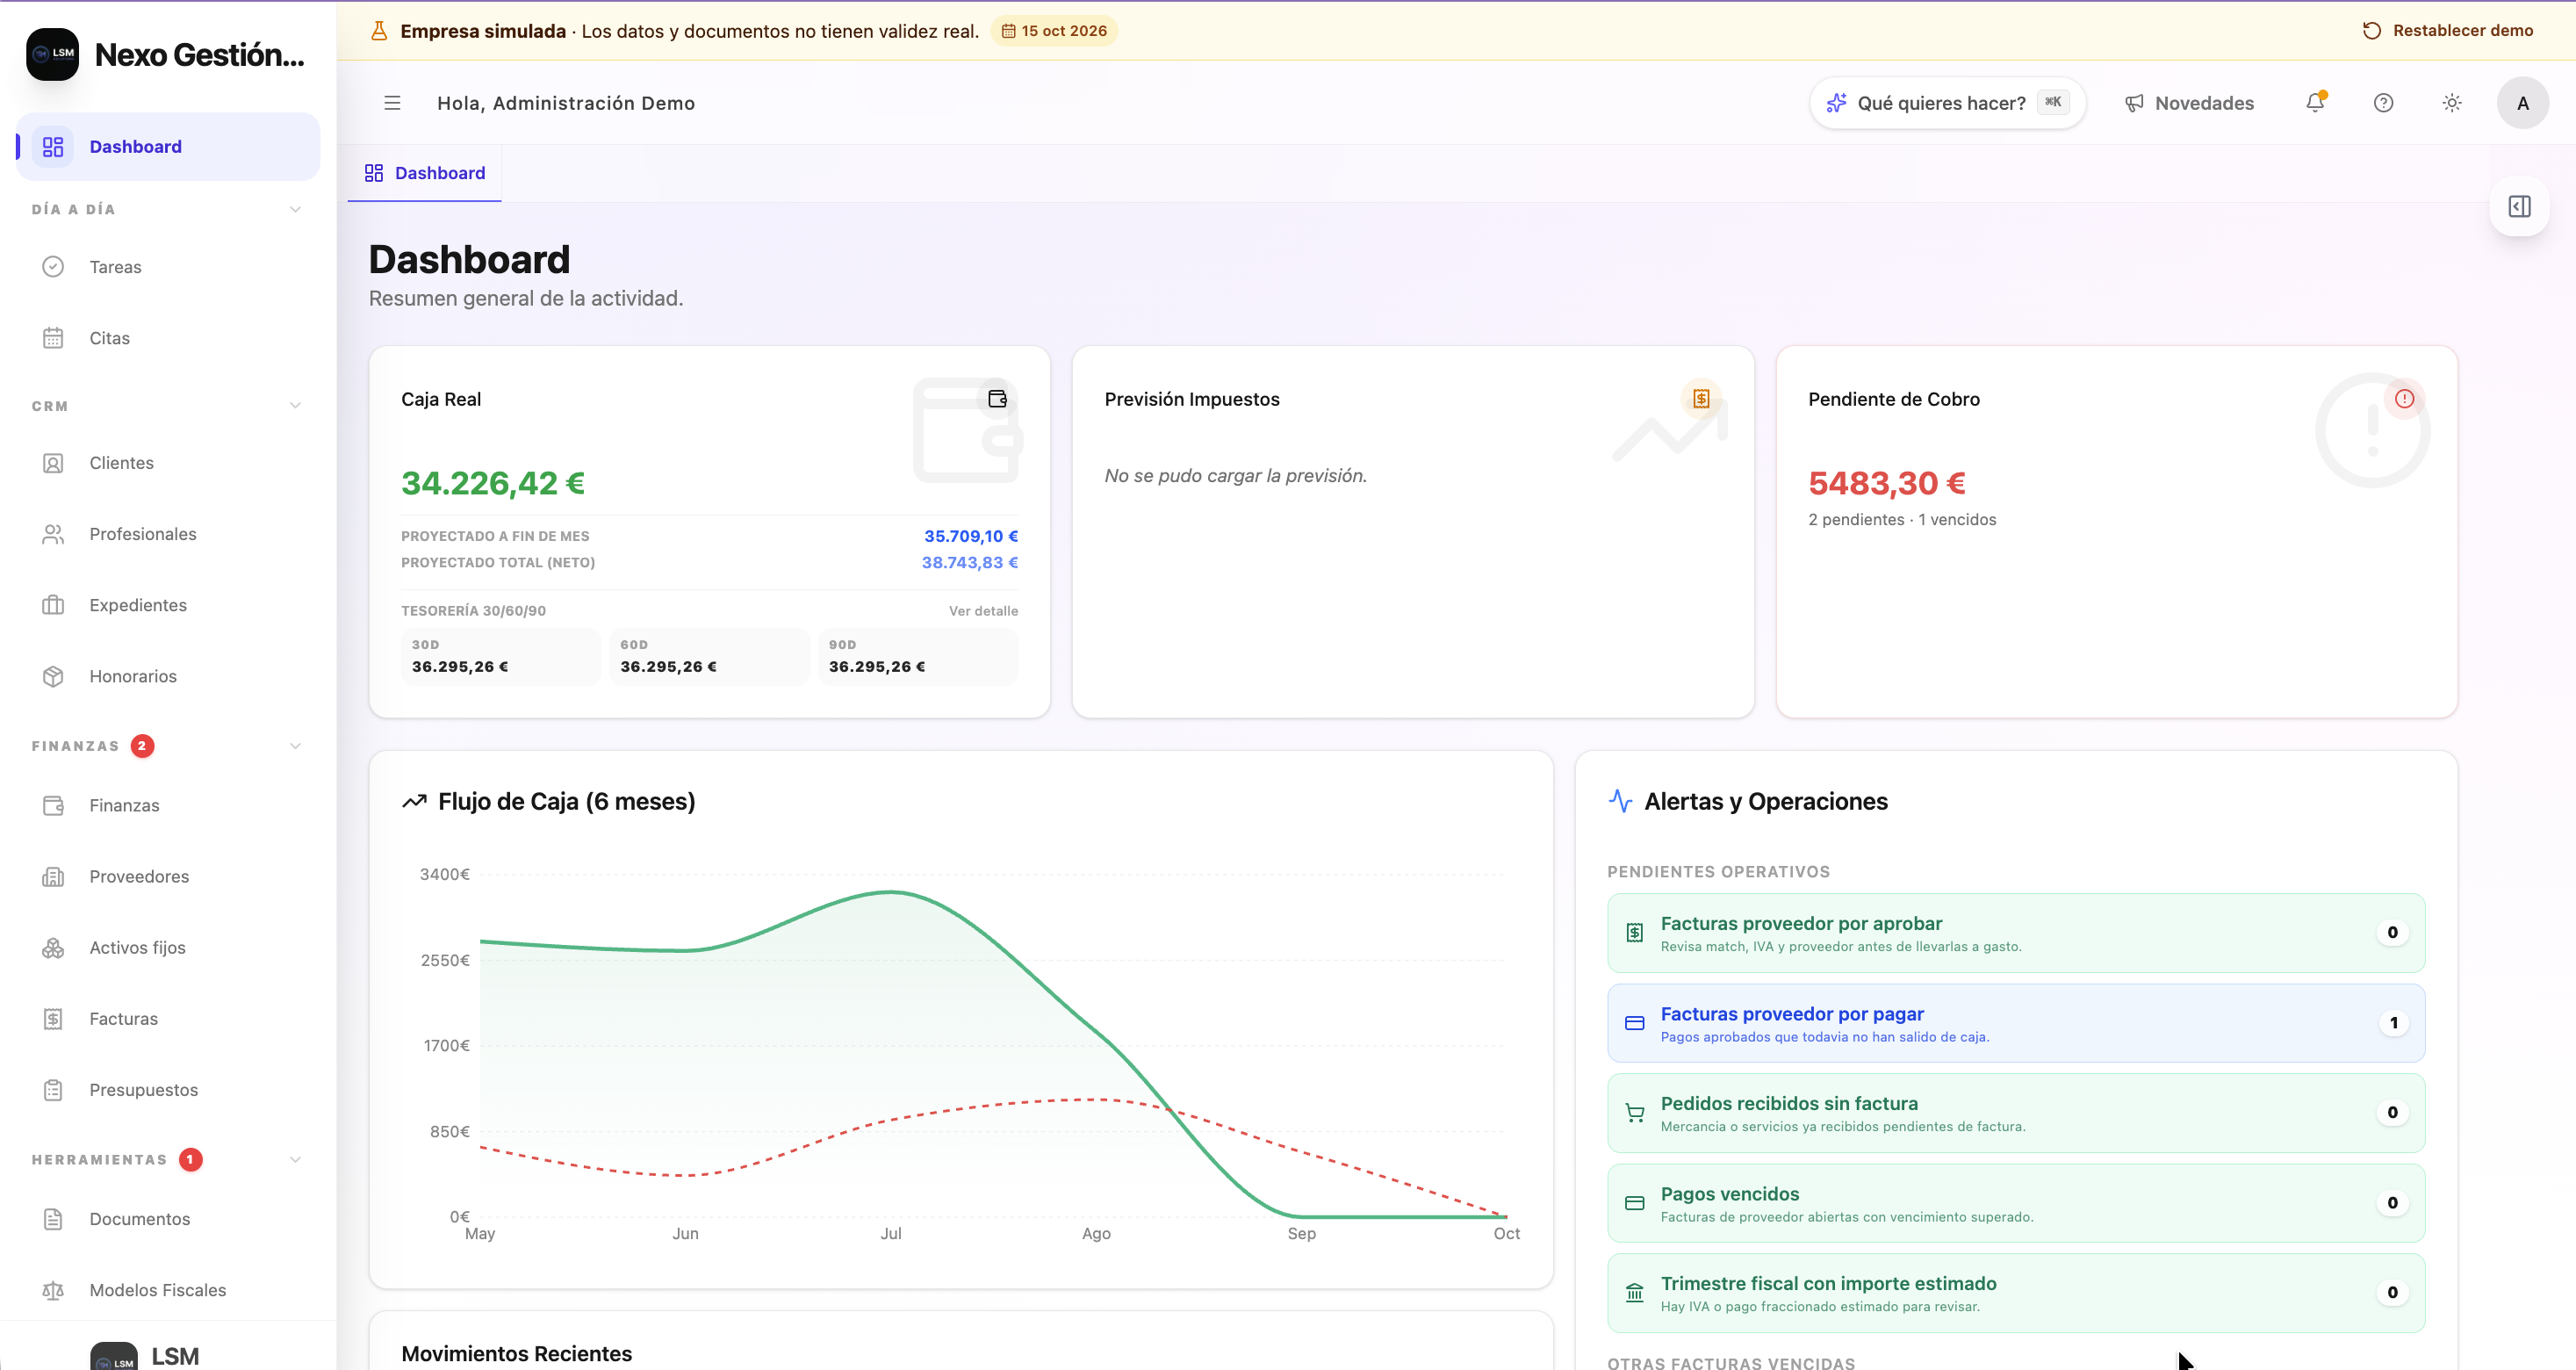Click the help question mark icon
Screen dimensions: 2576x1370
click(2383, 103)
